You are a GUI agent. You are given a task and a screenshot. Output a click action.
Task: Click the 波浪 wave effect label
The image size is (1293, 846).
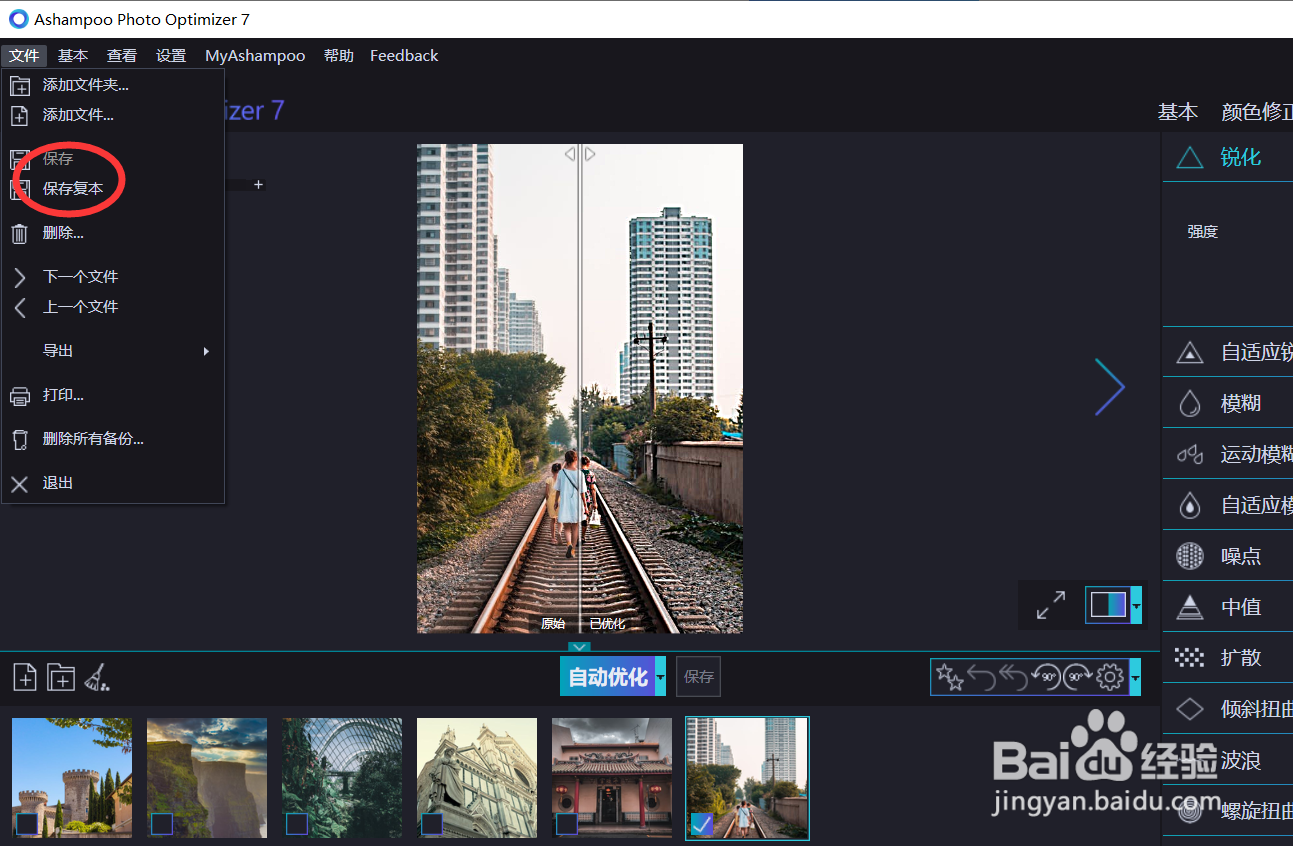(x=1241, y=761)
